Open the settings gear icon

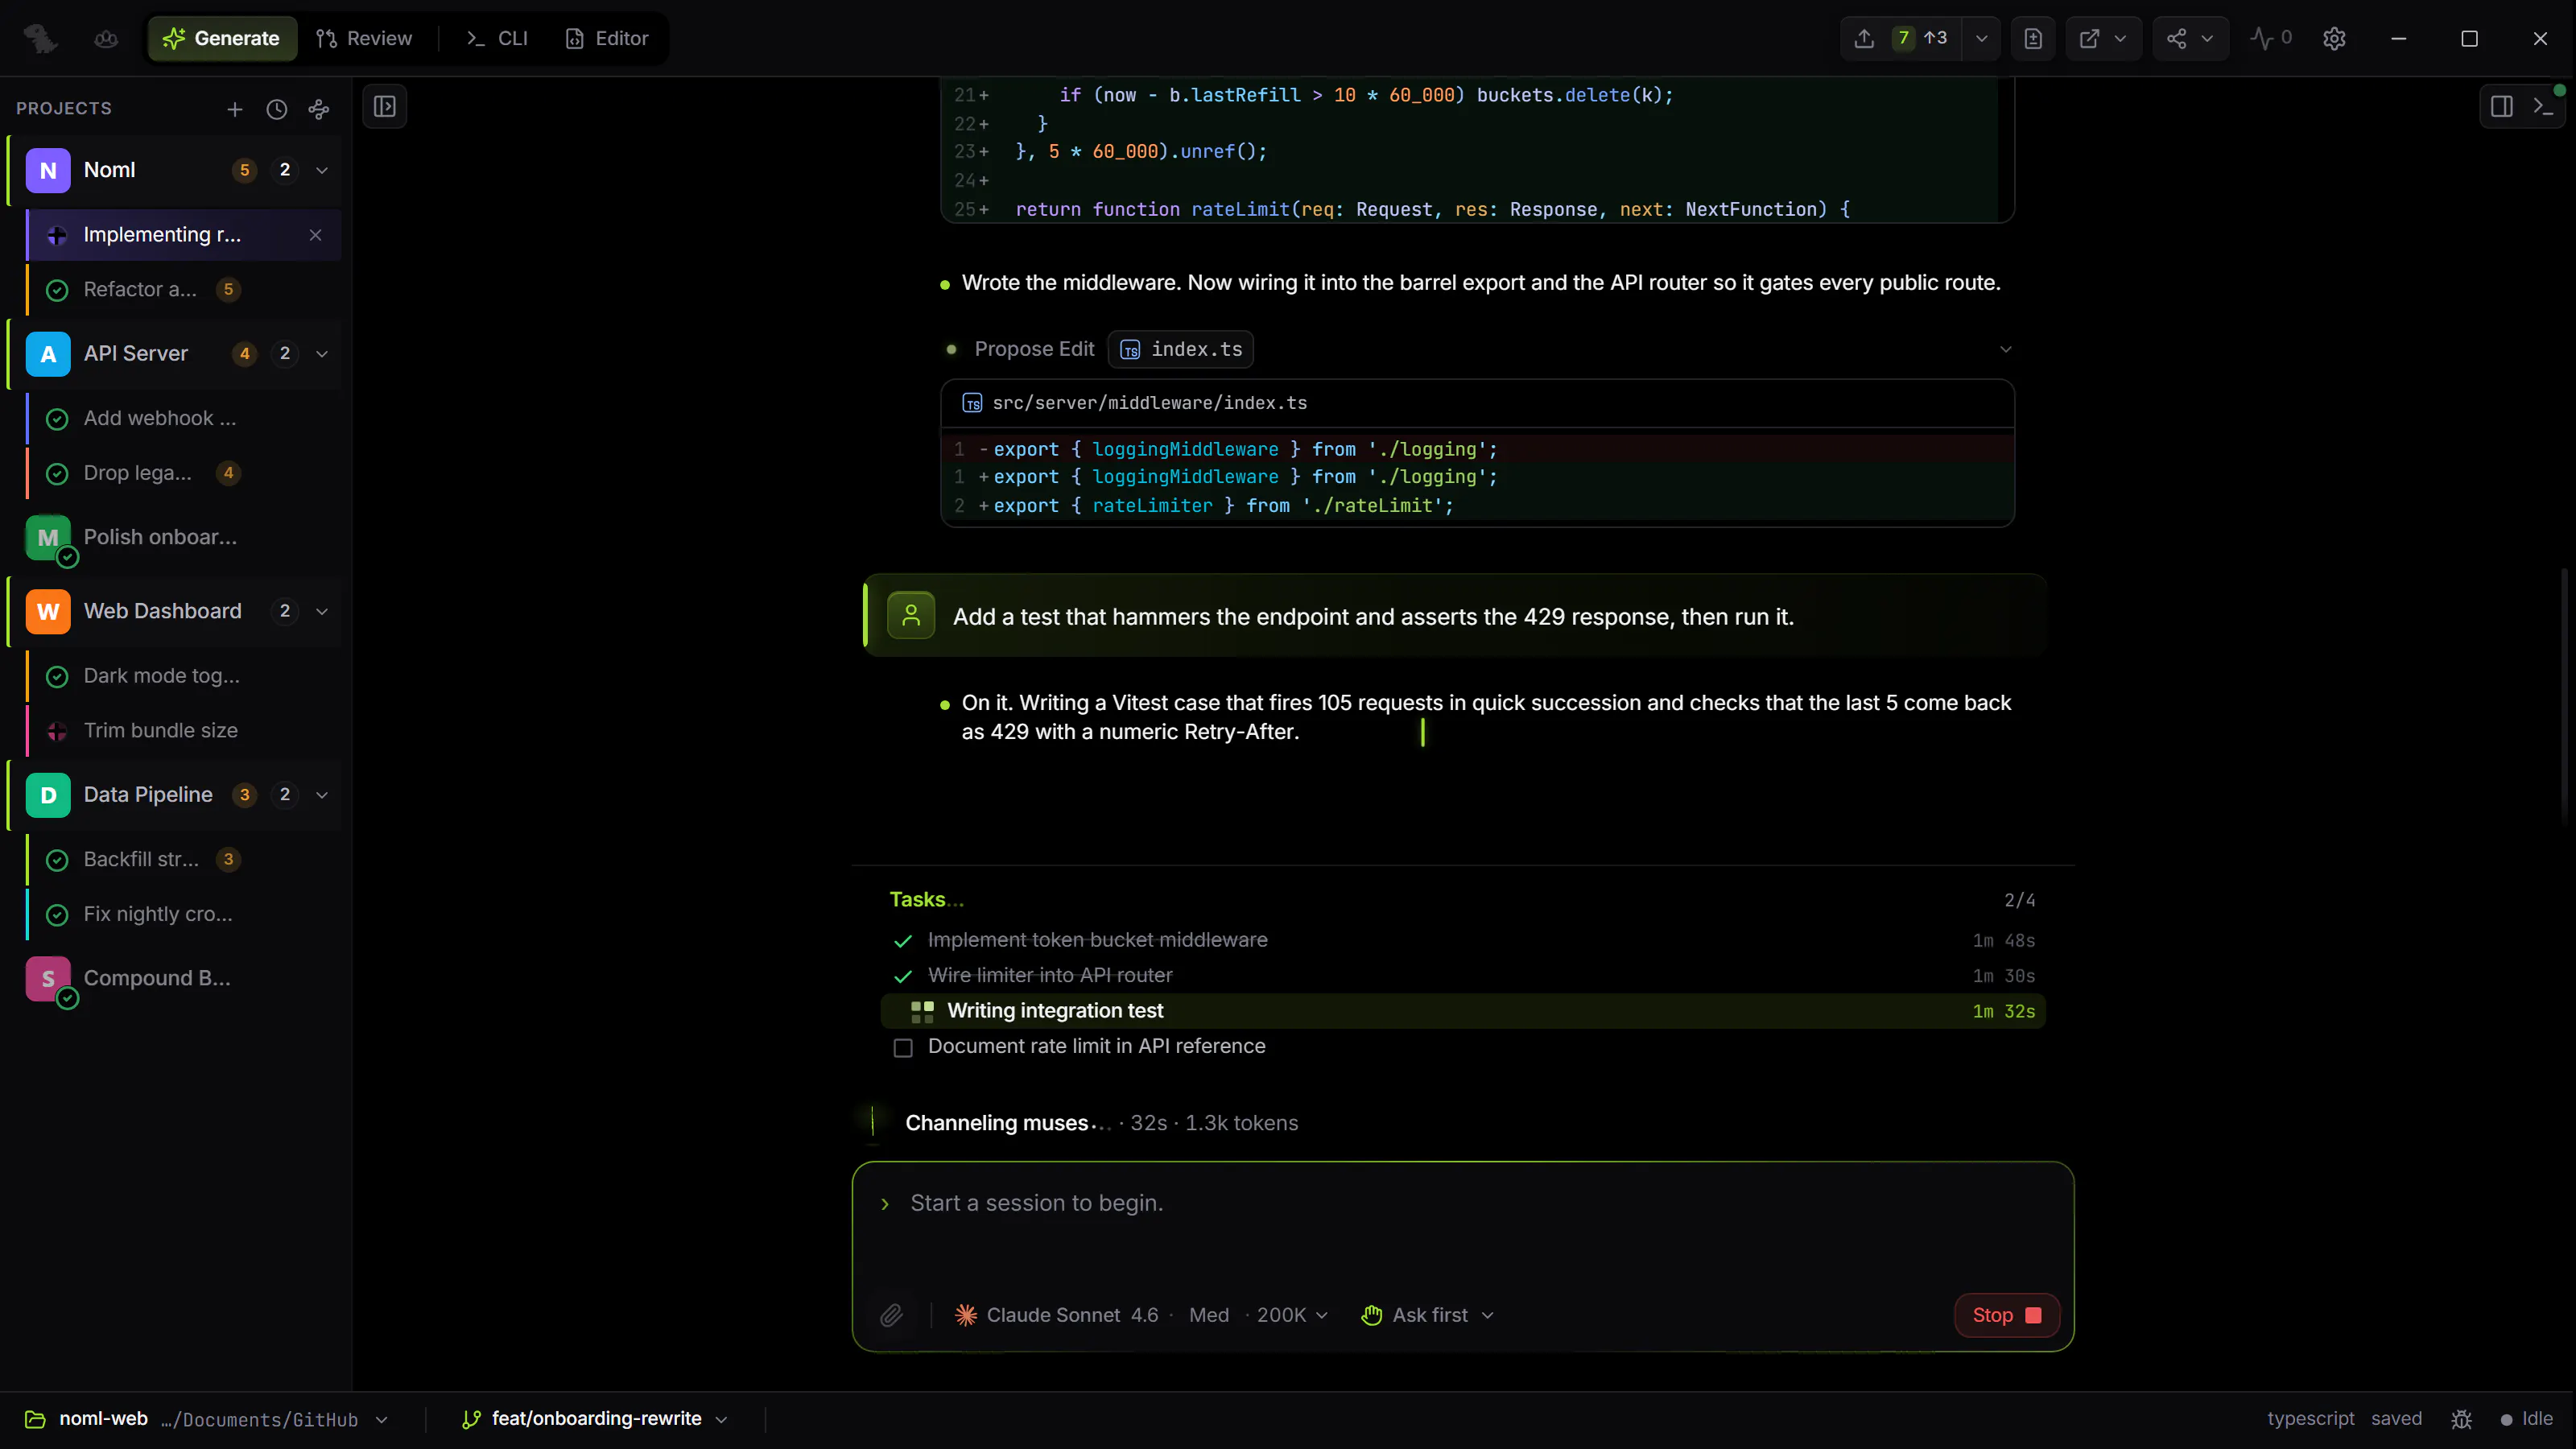coord(2334,38)
